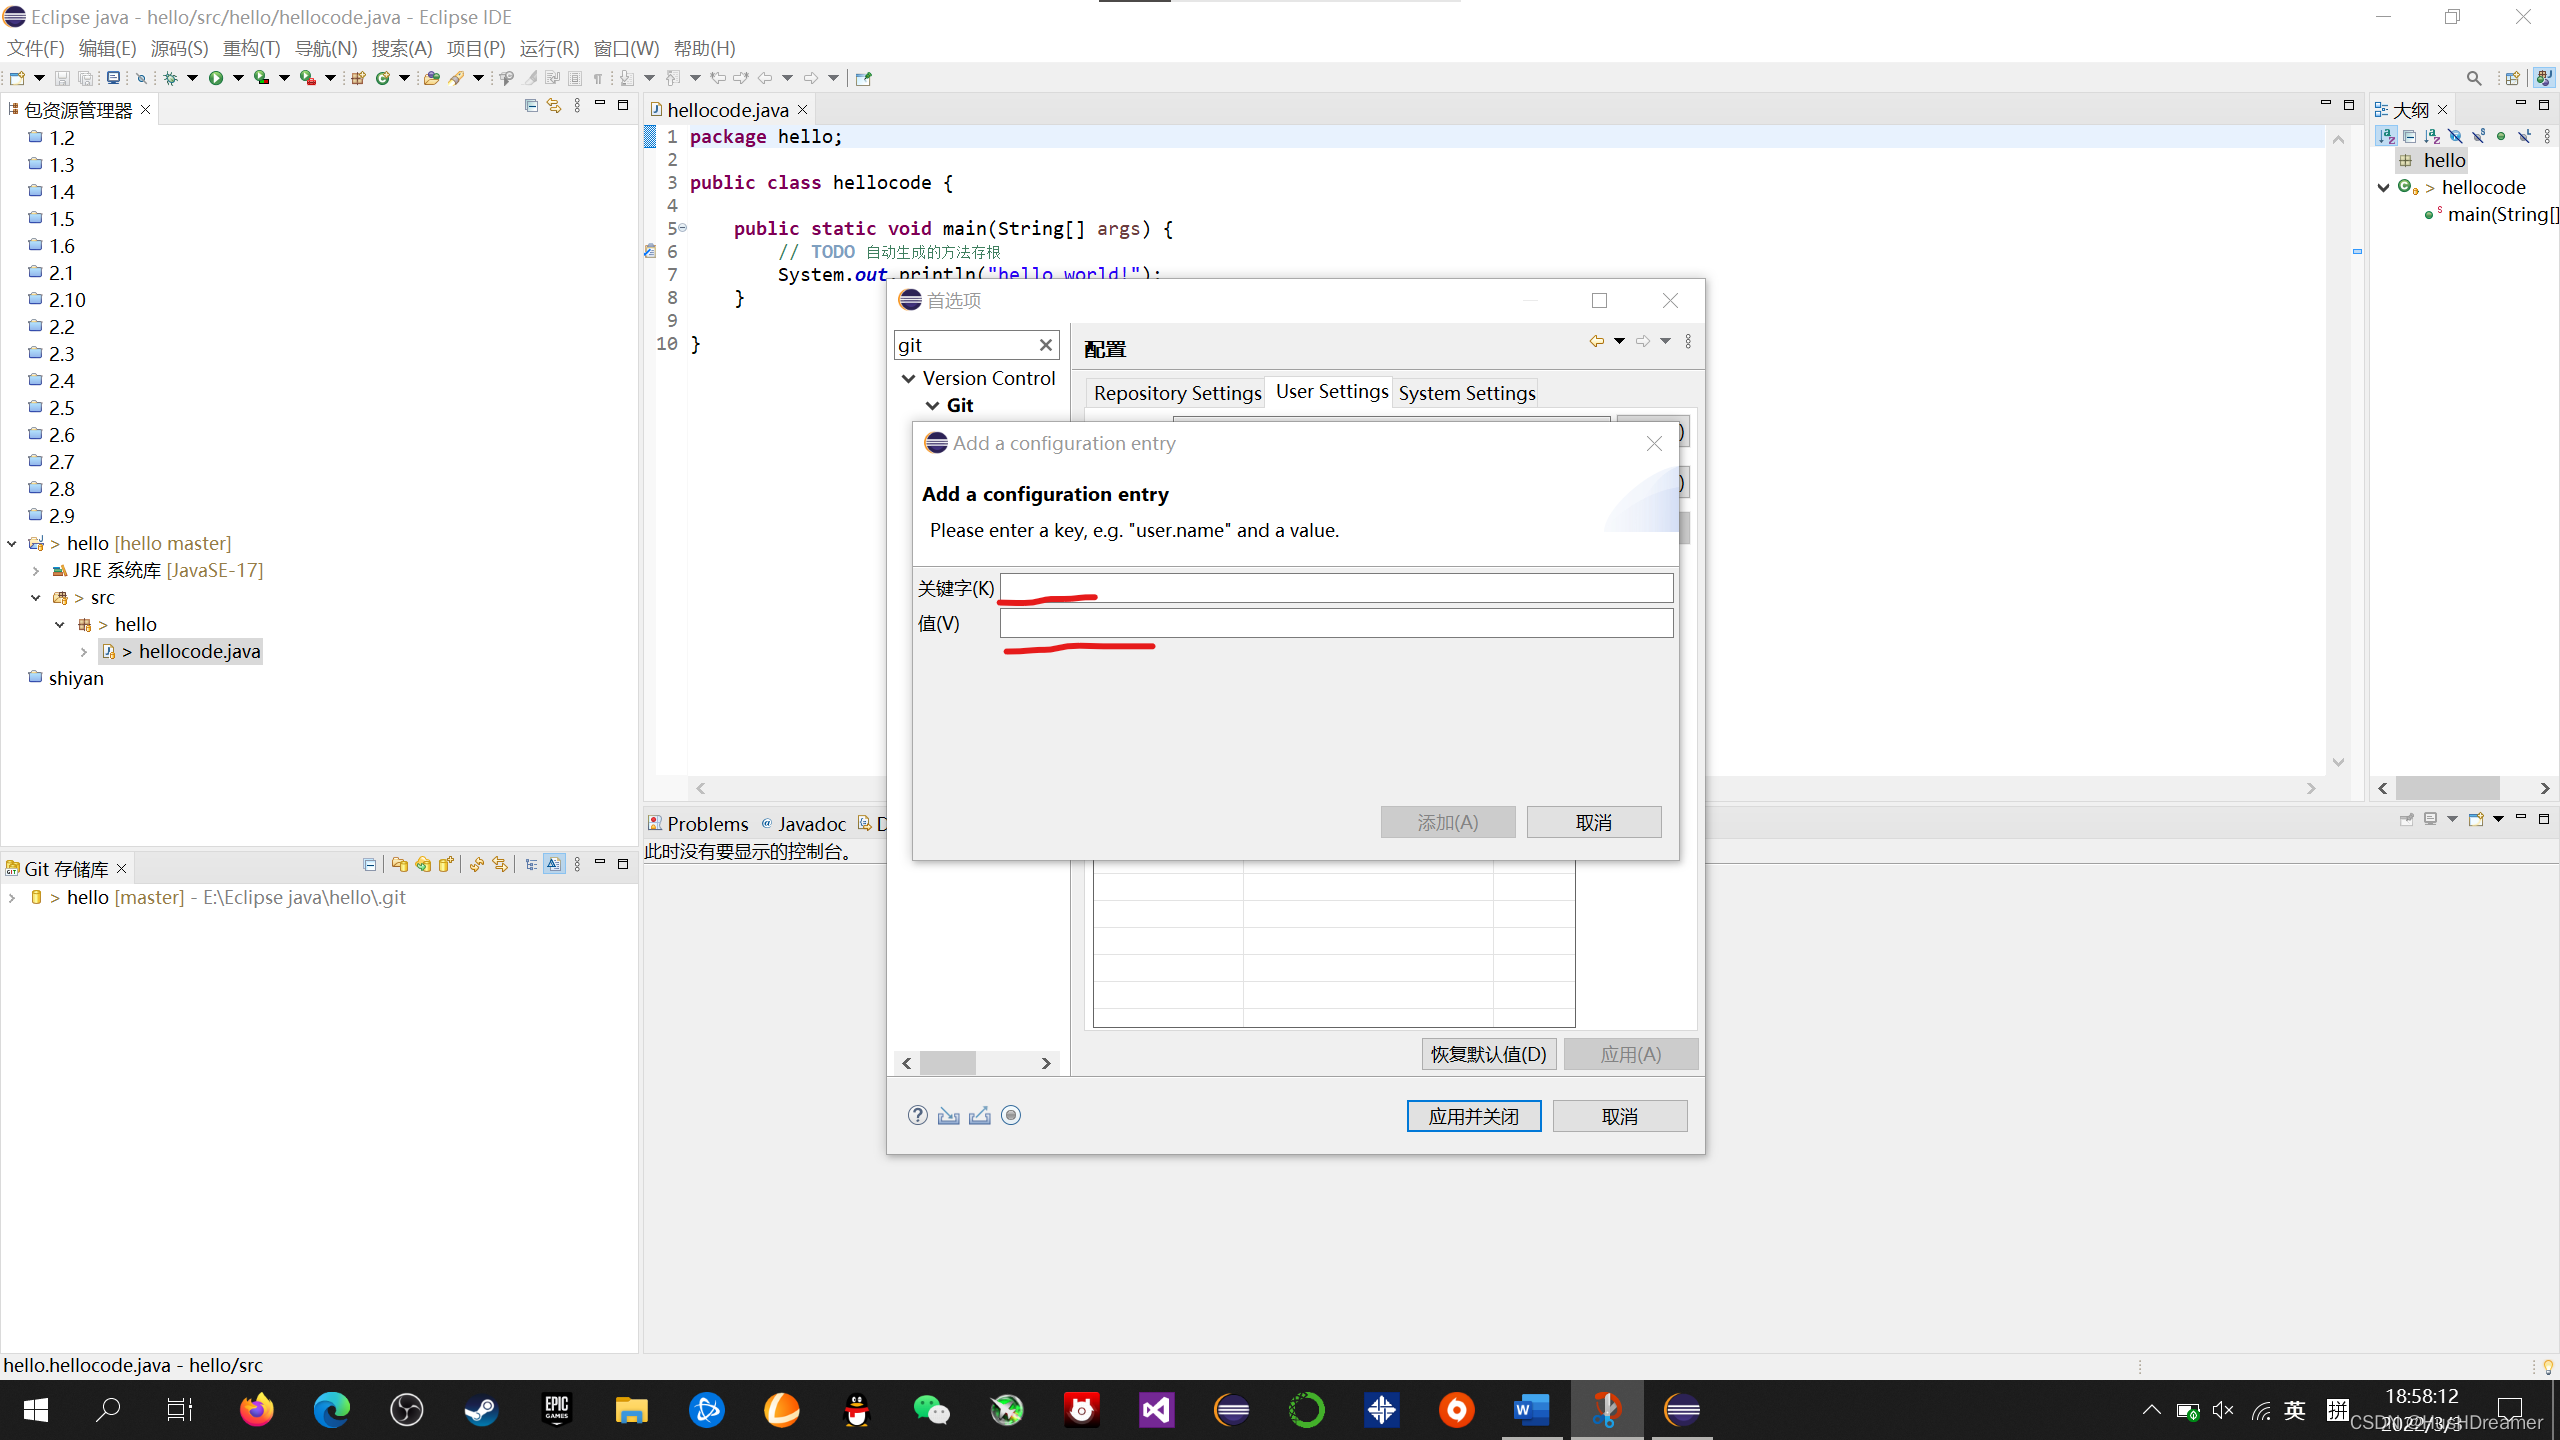Click the Debug bug icon in toolbar
The image size is (2560, 1440).
170,78
